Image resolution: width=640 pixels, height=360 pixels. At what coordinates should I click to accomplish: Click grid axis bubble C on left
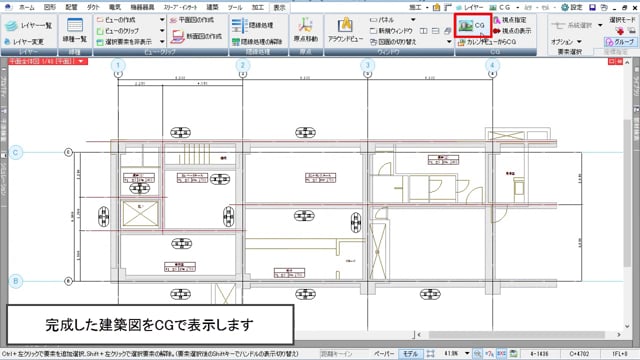tap(16, 153)
